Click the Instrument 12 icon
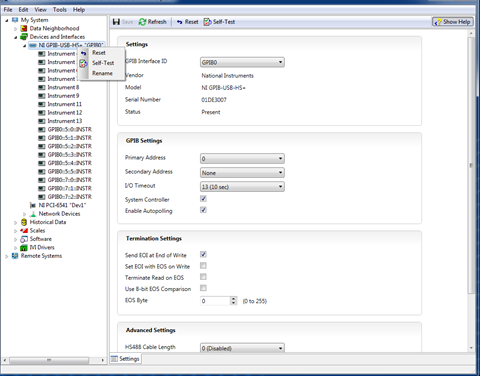 [42, 113]
